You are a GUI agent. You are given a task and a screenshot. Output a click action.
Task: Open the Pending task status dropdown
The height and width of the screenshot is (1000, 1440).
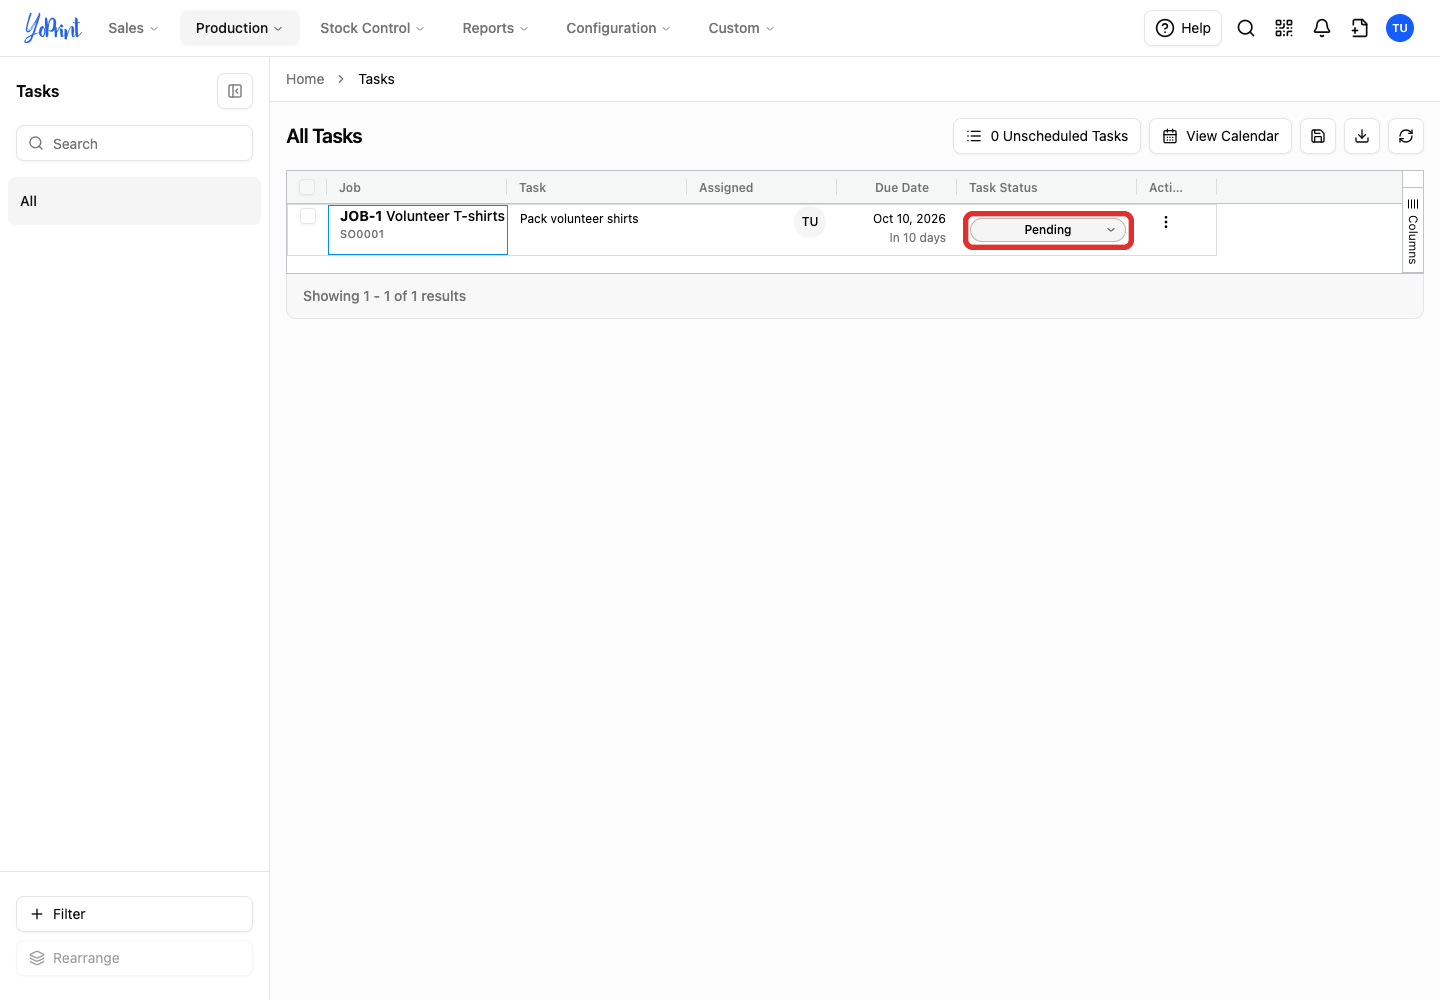pyautogui.click(x=1048, y=230)
